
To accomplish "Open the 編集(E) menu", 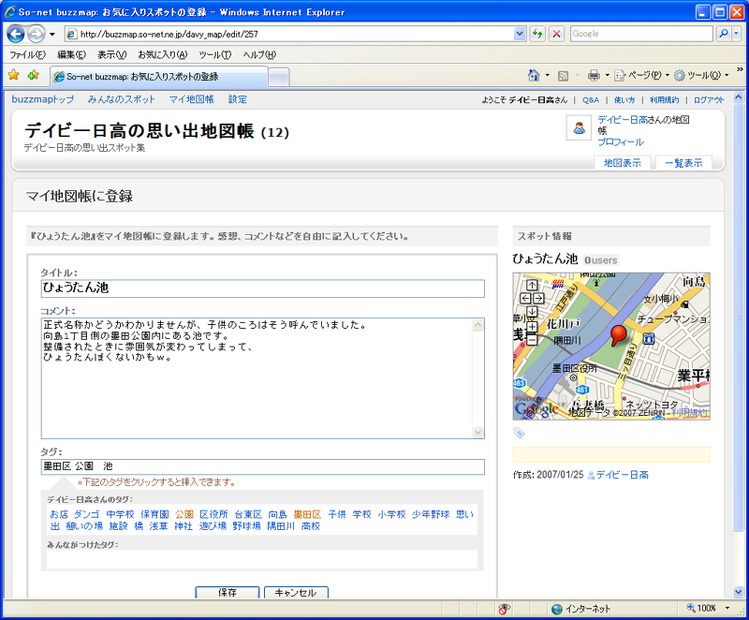I will [71, 55].
